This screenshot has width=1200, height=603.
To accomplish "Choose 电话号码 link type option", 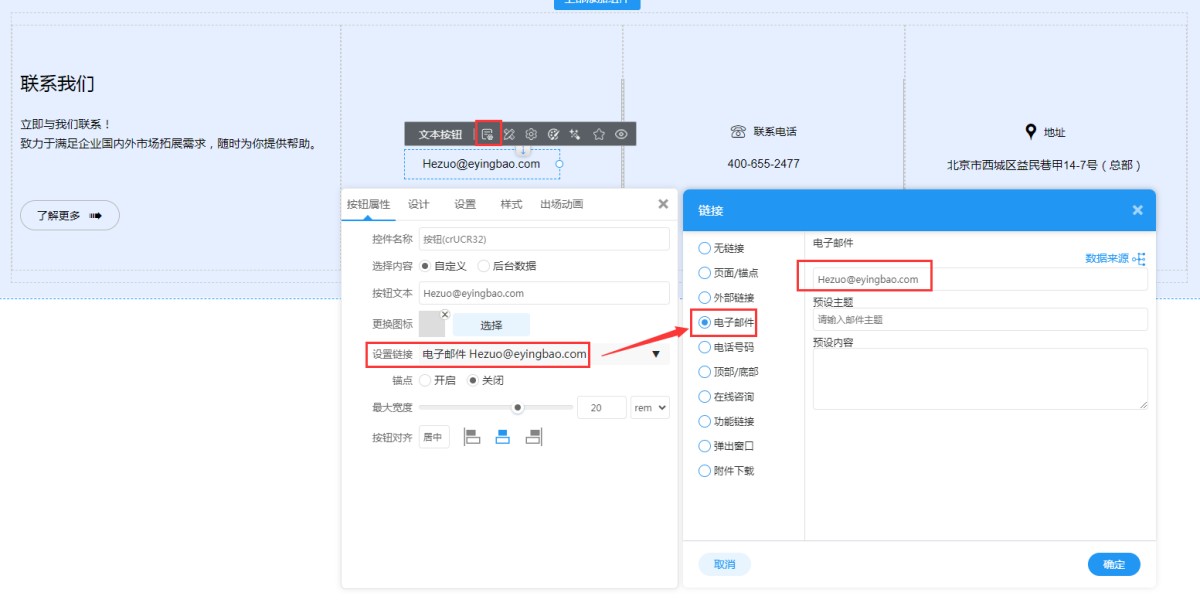I will [705, 347].
